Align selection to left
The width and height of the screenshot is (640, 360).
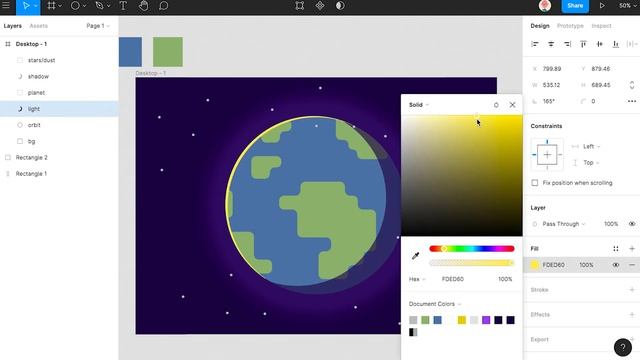[x=535, y=44]
